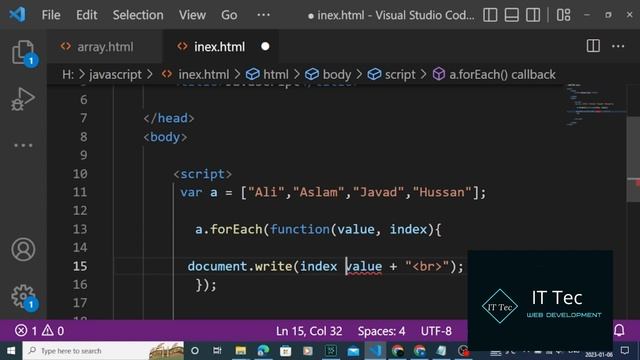Viewport: 640px width, 360px height.
Task: Click the underlined word value on line 15
Action: [x=364, y=267]
